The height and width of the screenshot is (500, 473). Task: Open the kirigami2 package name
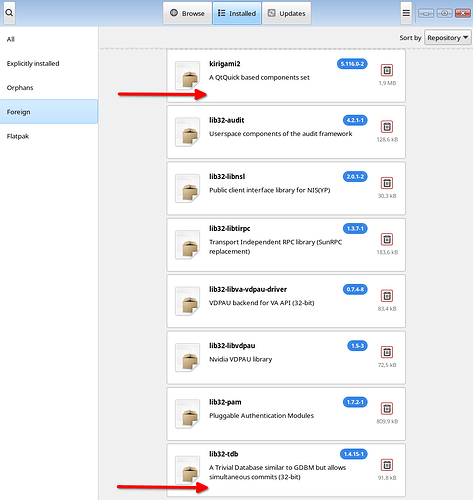click(225, 64)
